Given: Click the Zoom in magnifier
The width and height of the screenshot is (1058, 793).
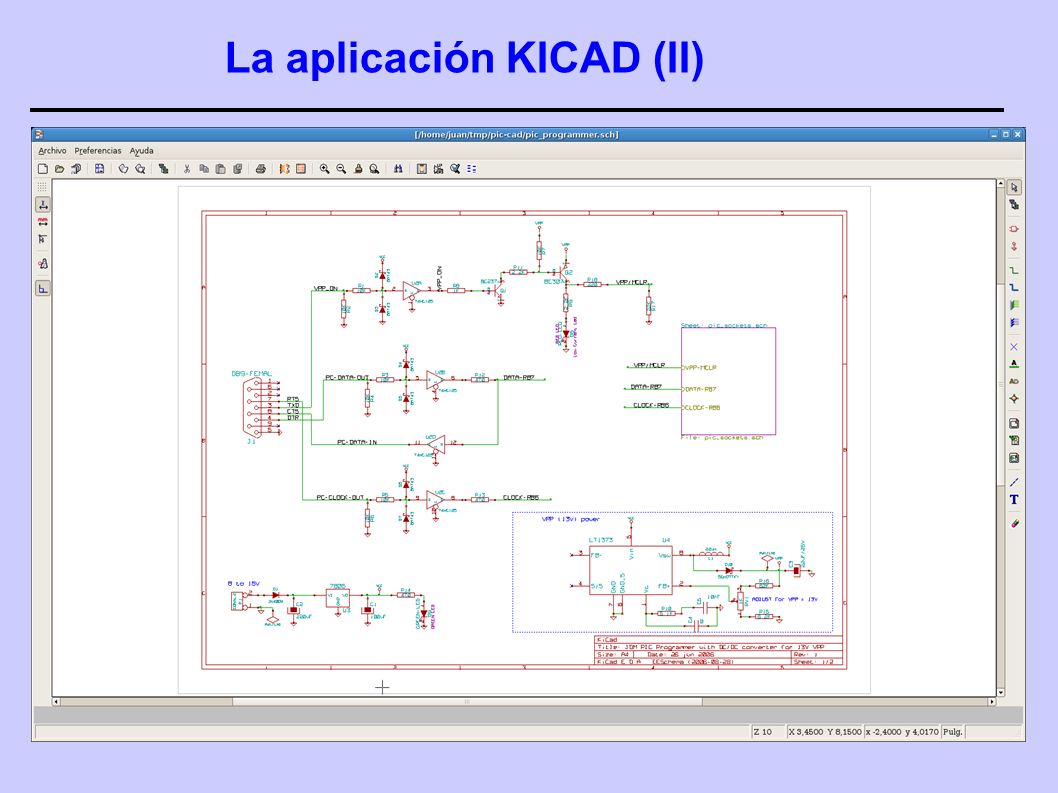Looking at the screenshot, I should tap(325, 169).
